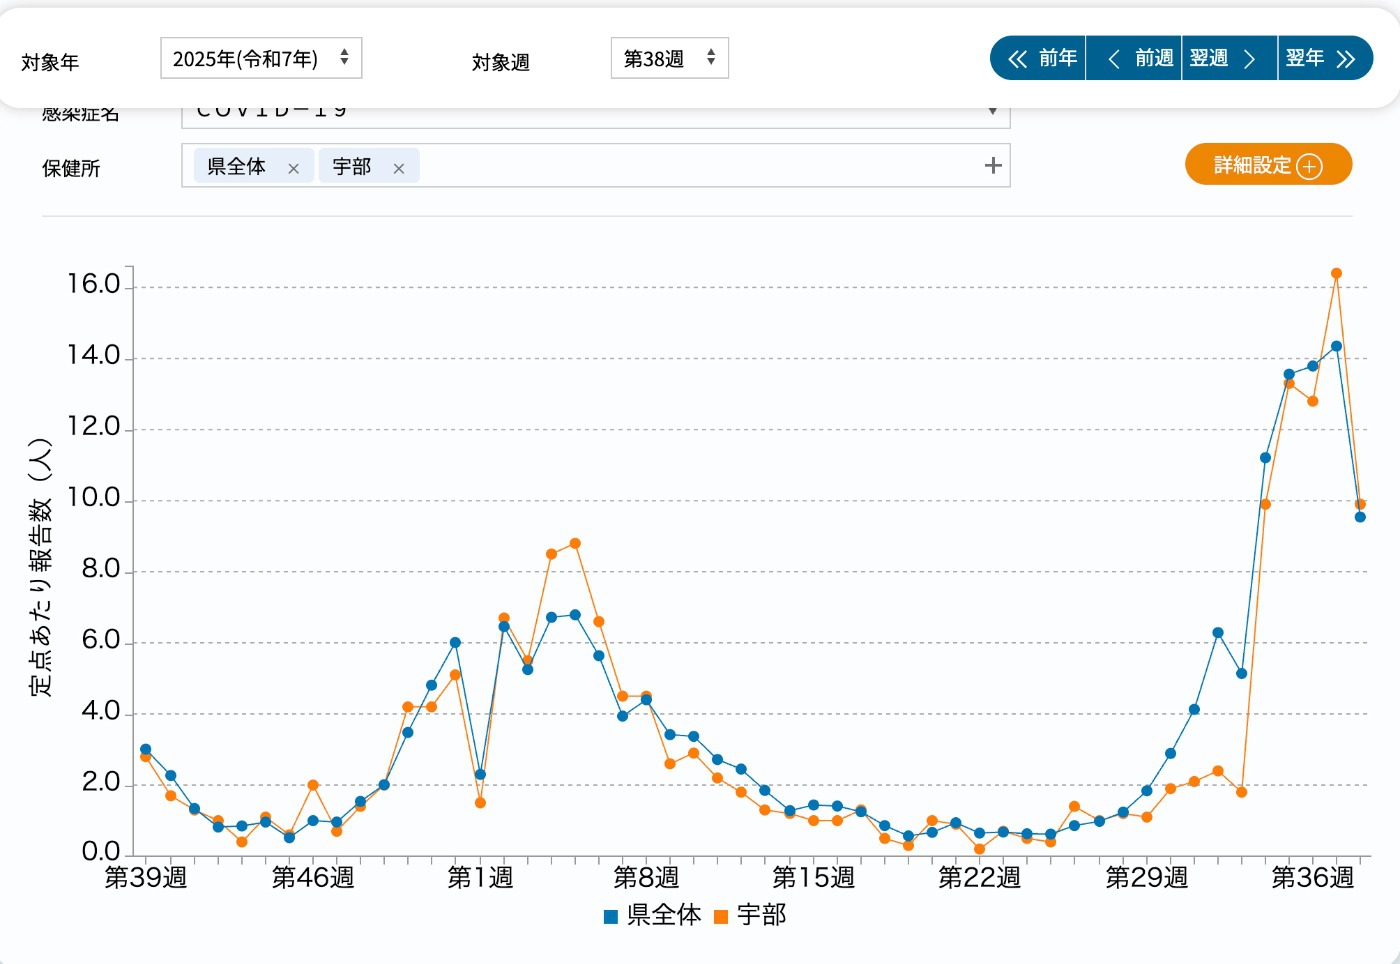Remove the 県全体 tag with its x icon
The height and width of the screenshot is (964, 1400).
pos(293,169)
